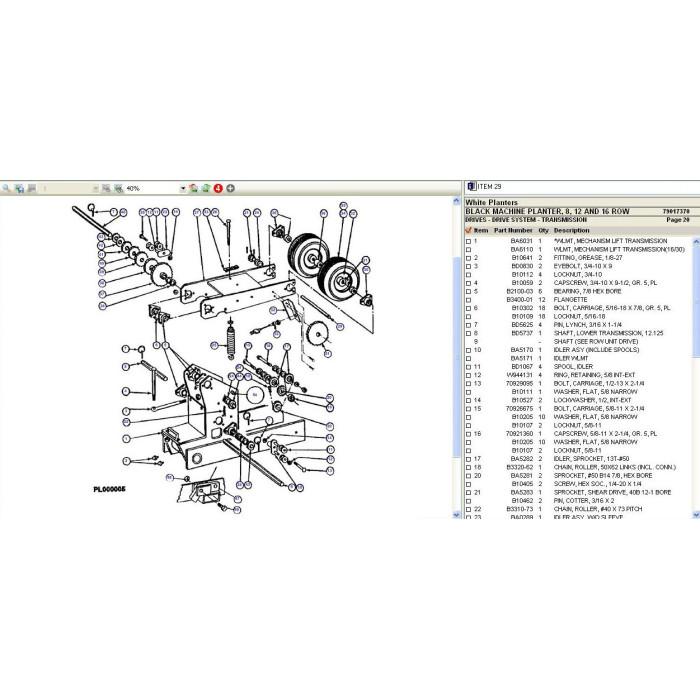700x700 pixels.
Task: Click the magnifier search icon in toolbar
Action: (x=6, y=188)
